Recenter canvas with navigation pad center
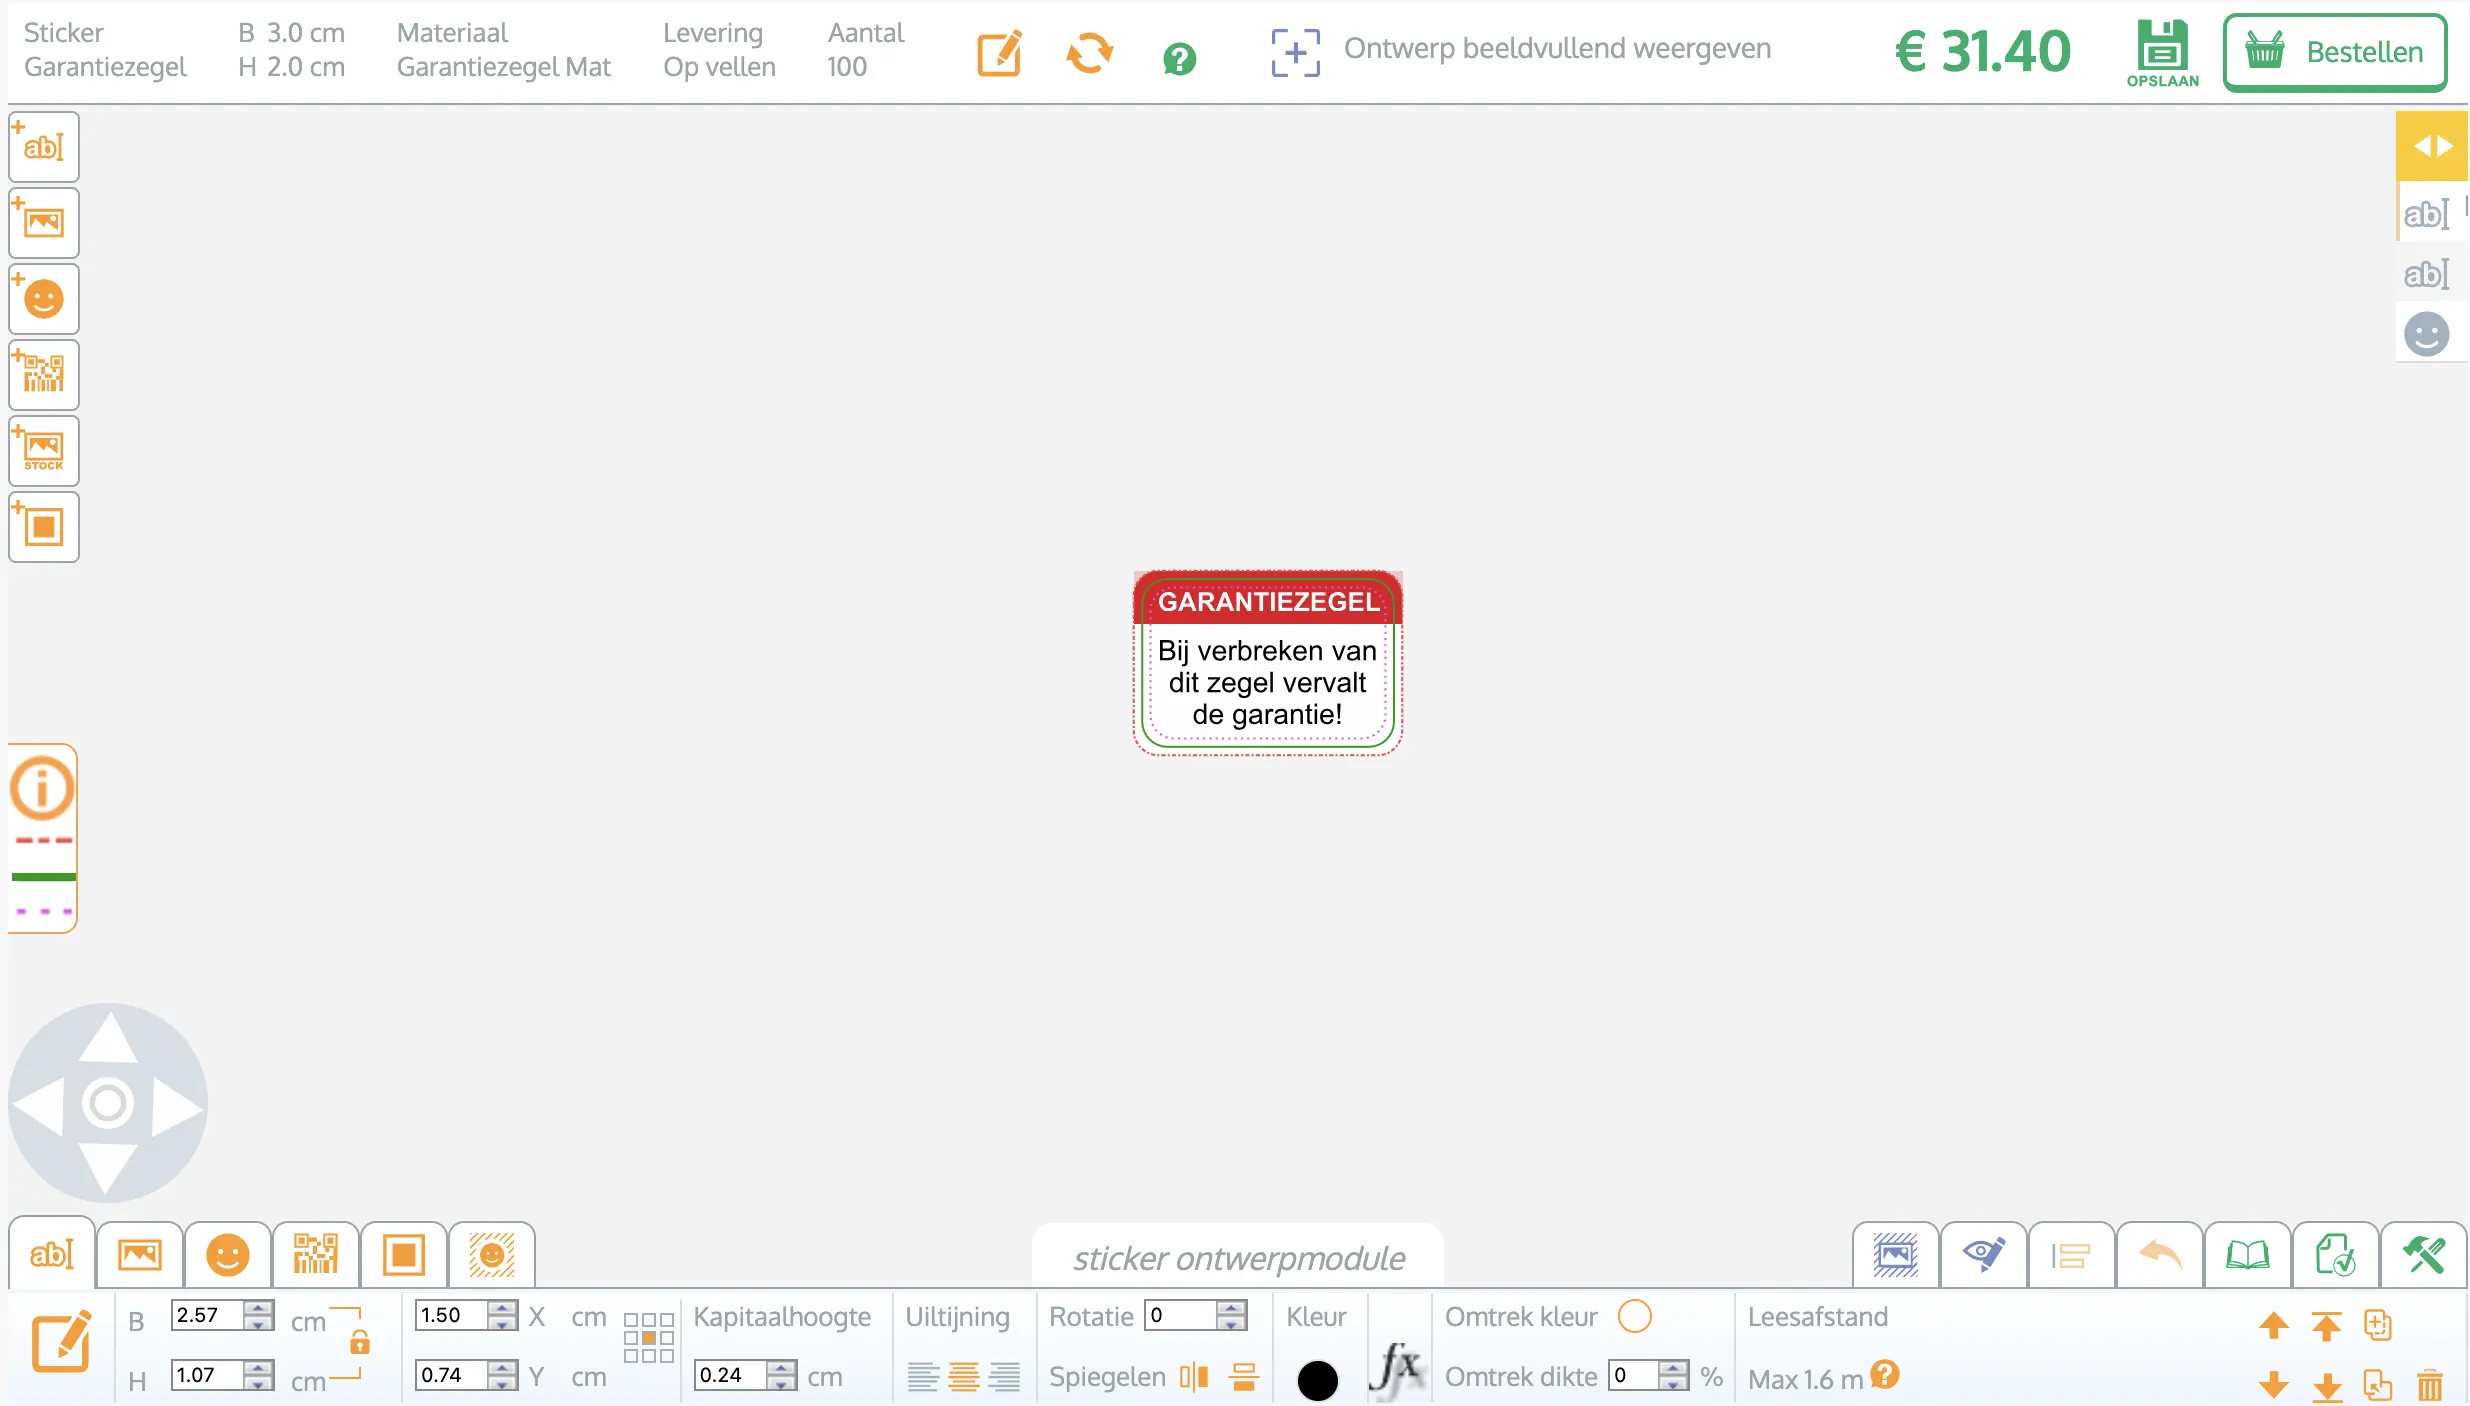Screen dimensions: 2470x1406 tap(108, 1104)
